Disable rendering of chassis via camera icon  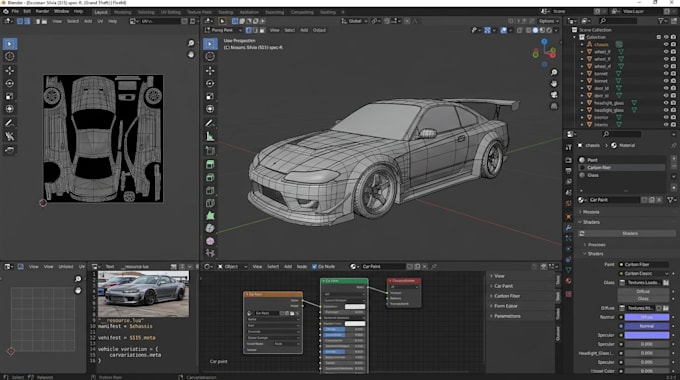(x=673, y=44)
